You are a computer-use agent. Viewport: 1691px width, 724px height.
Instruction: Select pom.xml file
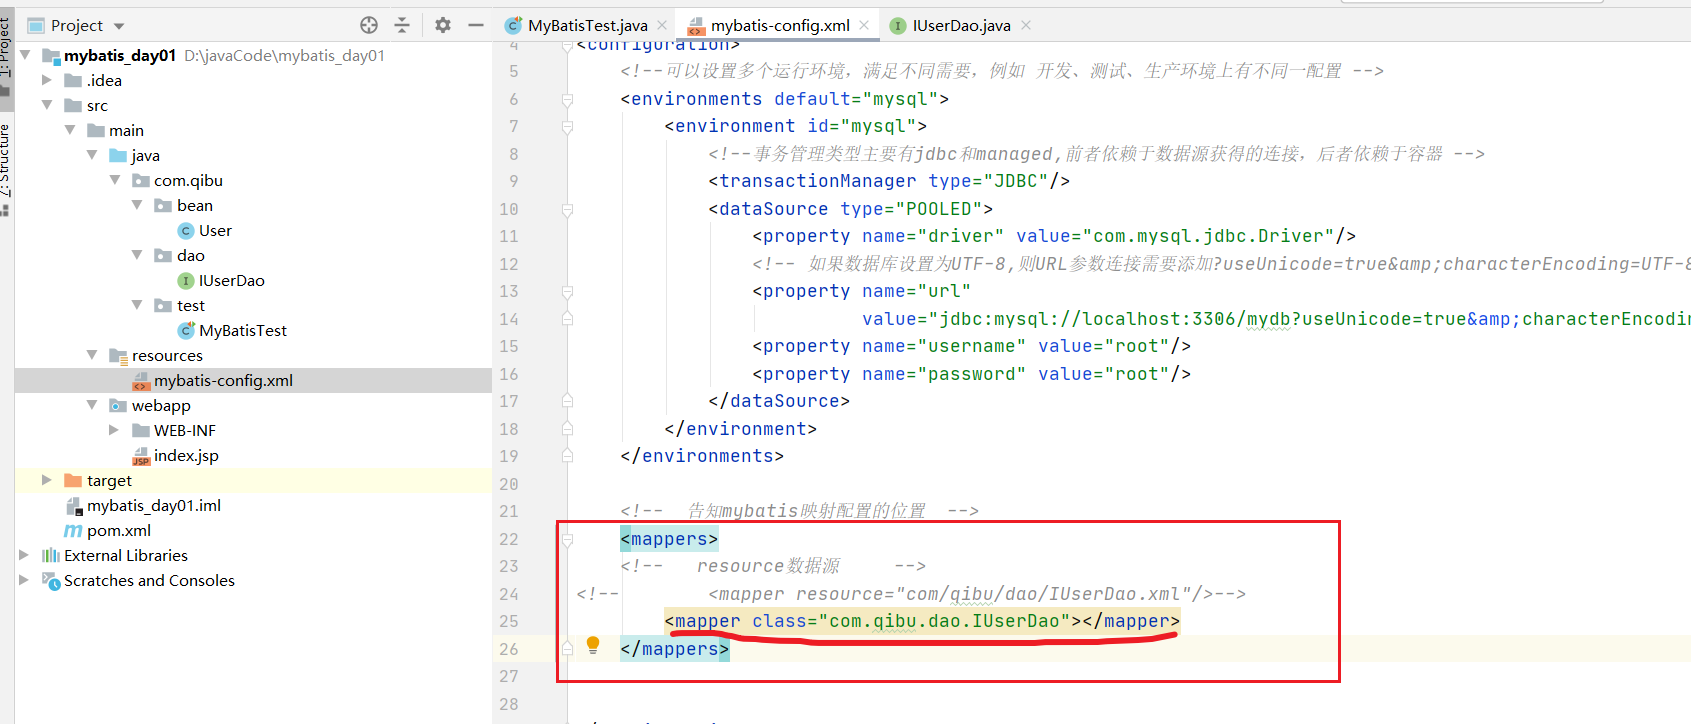(x=119, y=530)
